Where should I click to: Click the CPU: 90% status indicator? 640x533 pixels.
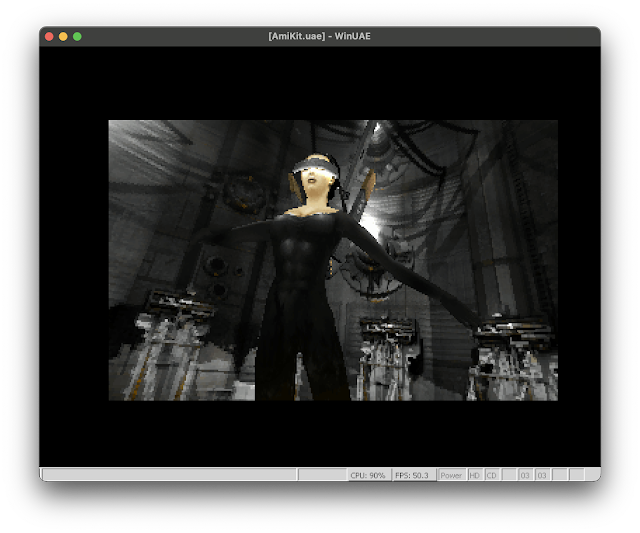(x=368, y=475)
